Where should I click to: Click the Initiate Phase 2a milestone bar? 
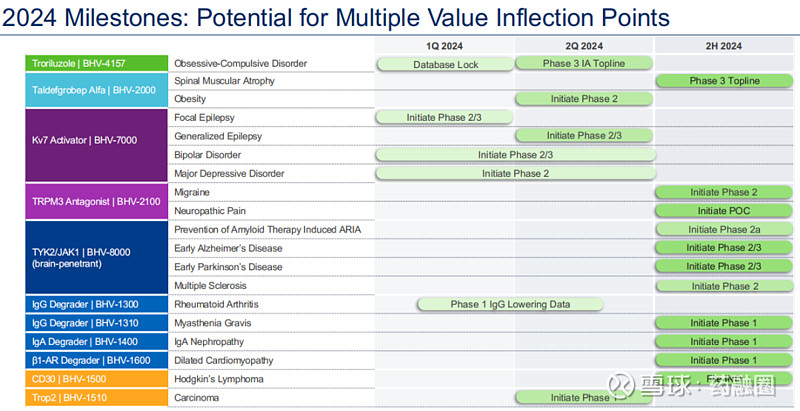pos(724,230)
